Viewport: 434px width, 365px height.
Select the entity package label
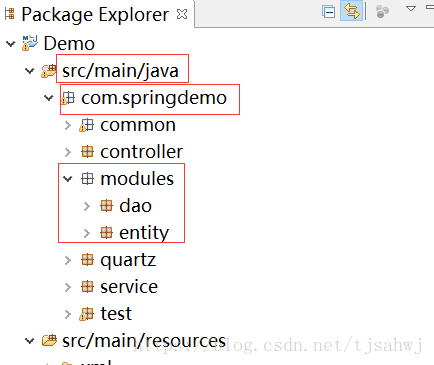[x=144, y=233]
